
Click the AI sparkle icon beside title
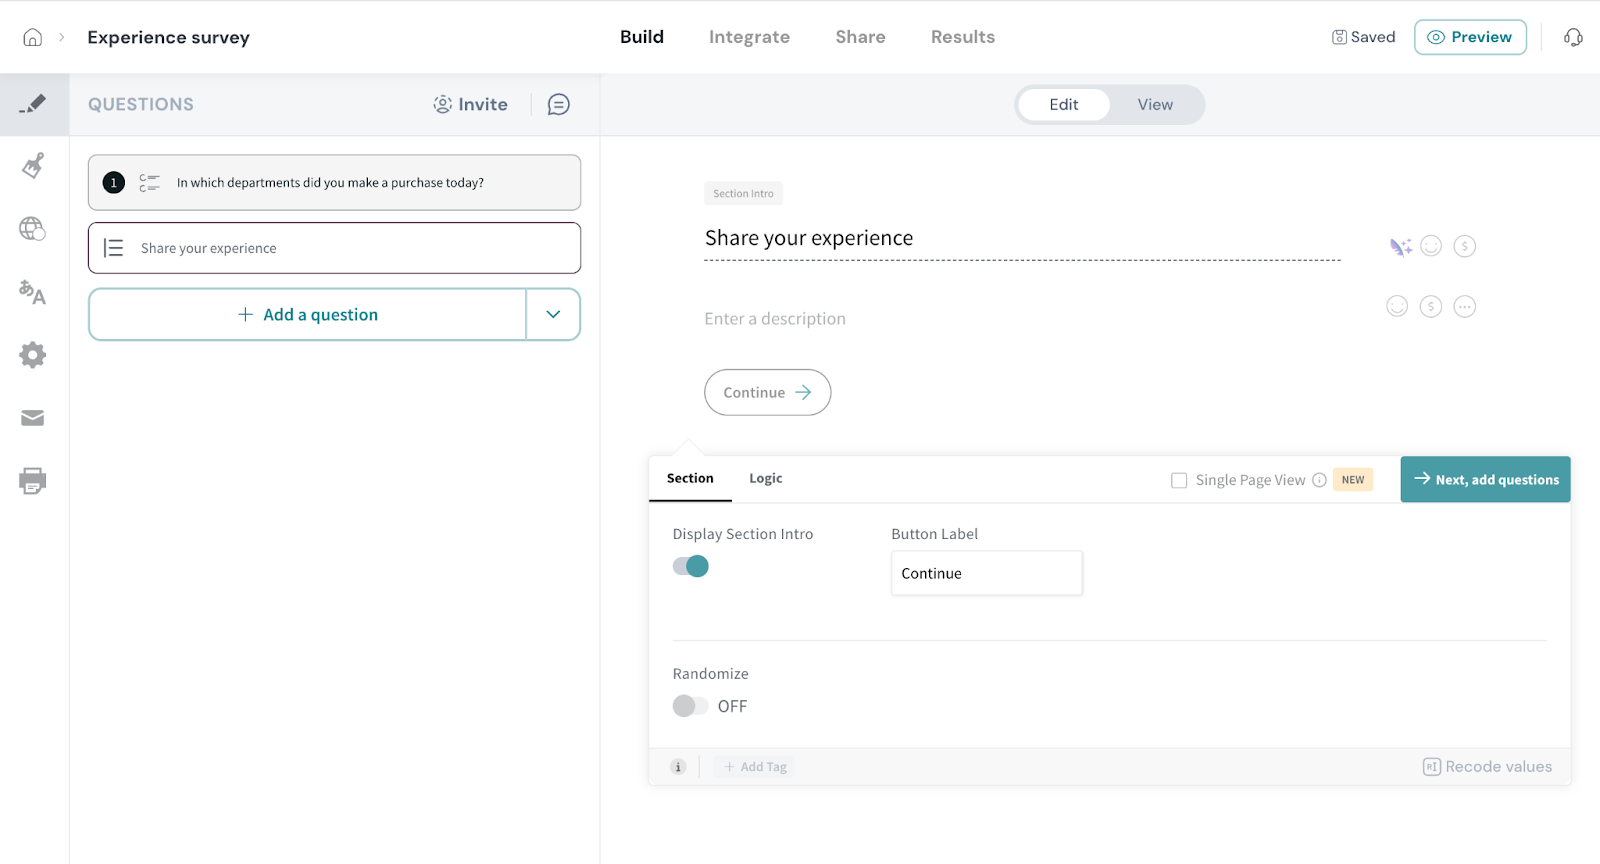[x=1400, y=247]
